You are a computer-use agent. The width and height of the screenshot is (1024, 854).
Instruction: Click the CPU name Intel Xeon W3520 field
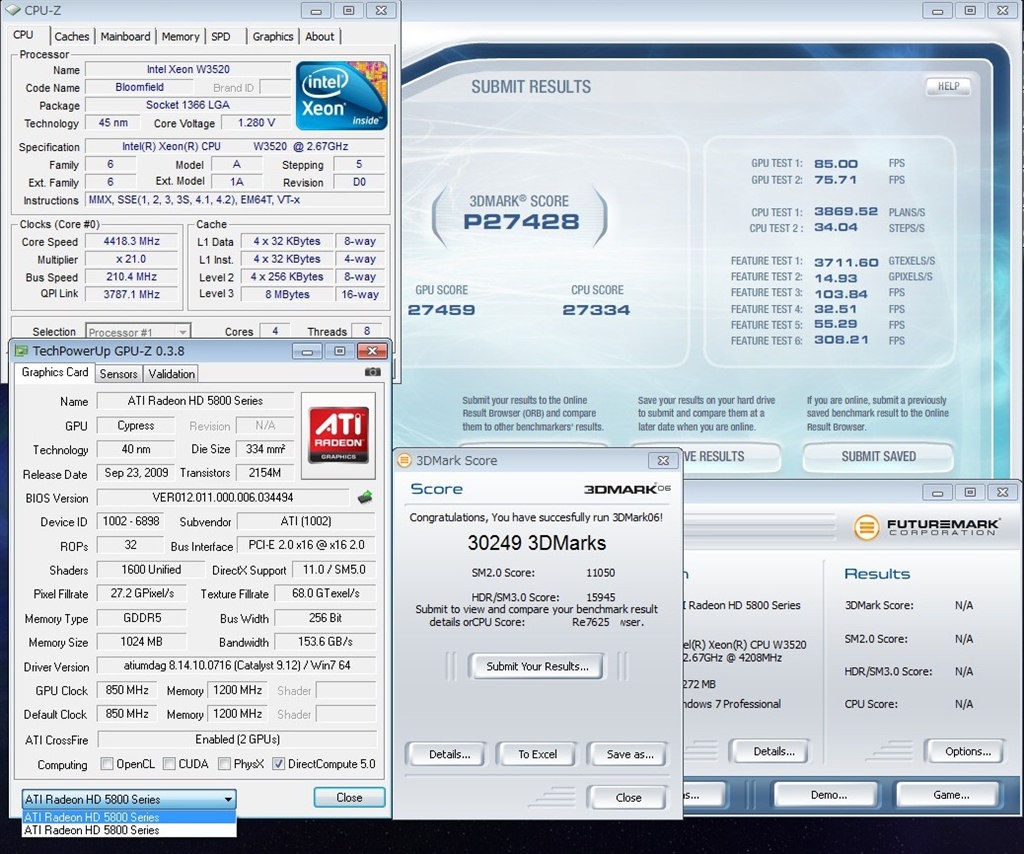click(x=187, y=69)
